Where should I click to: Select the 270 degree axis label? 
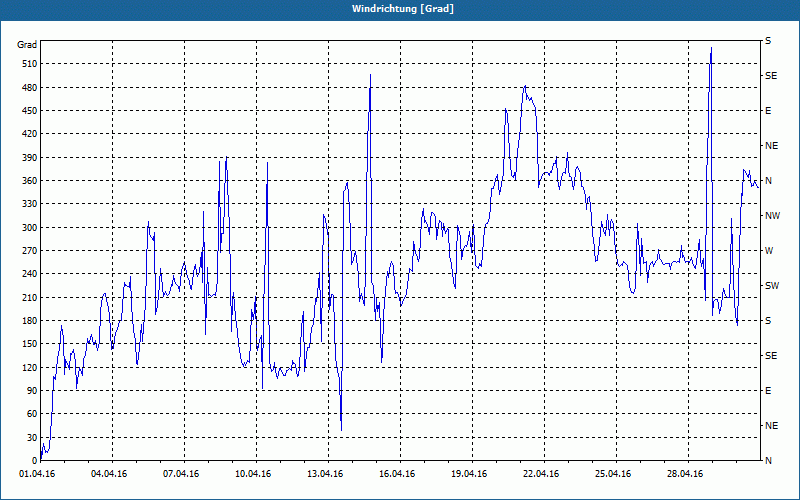30,251
